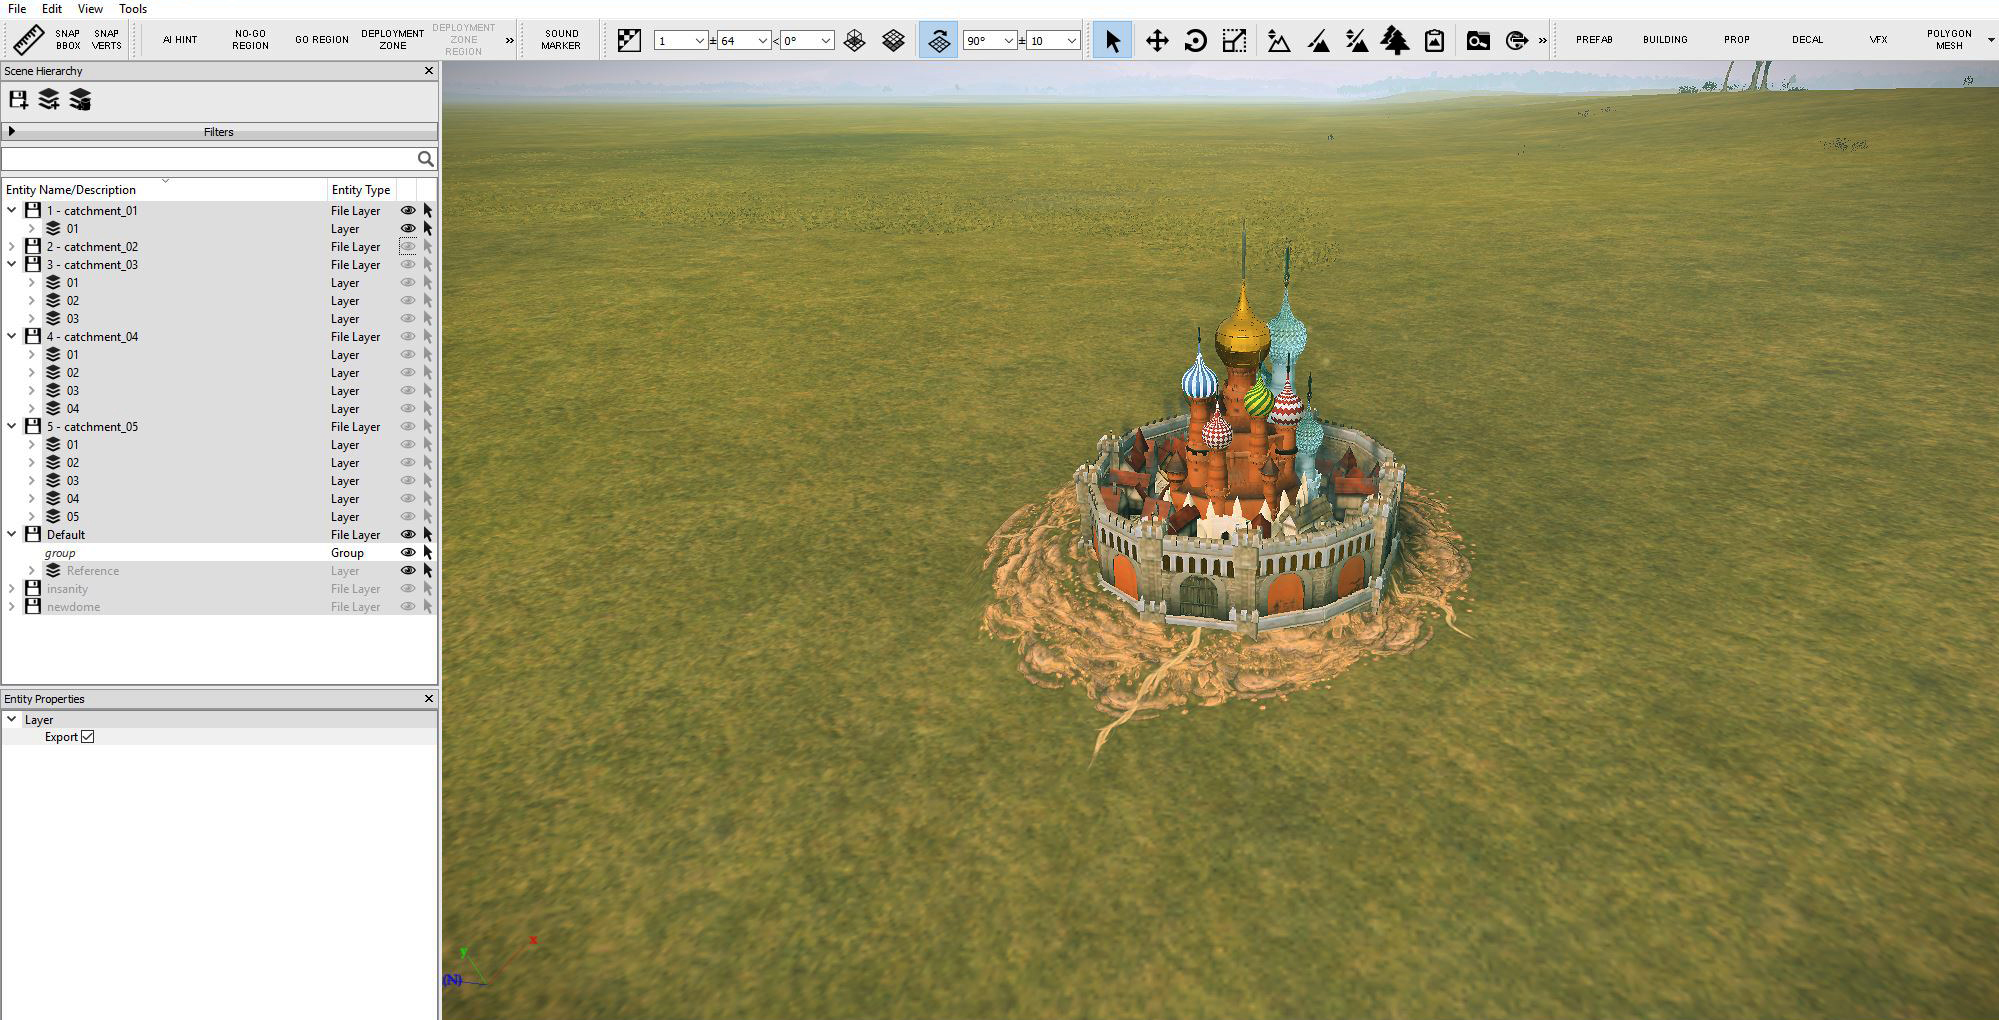Show the 5 - catchment_05 file layer
The width and height of the screenshot is (1999, 1020).
[x=408, y=427]
